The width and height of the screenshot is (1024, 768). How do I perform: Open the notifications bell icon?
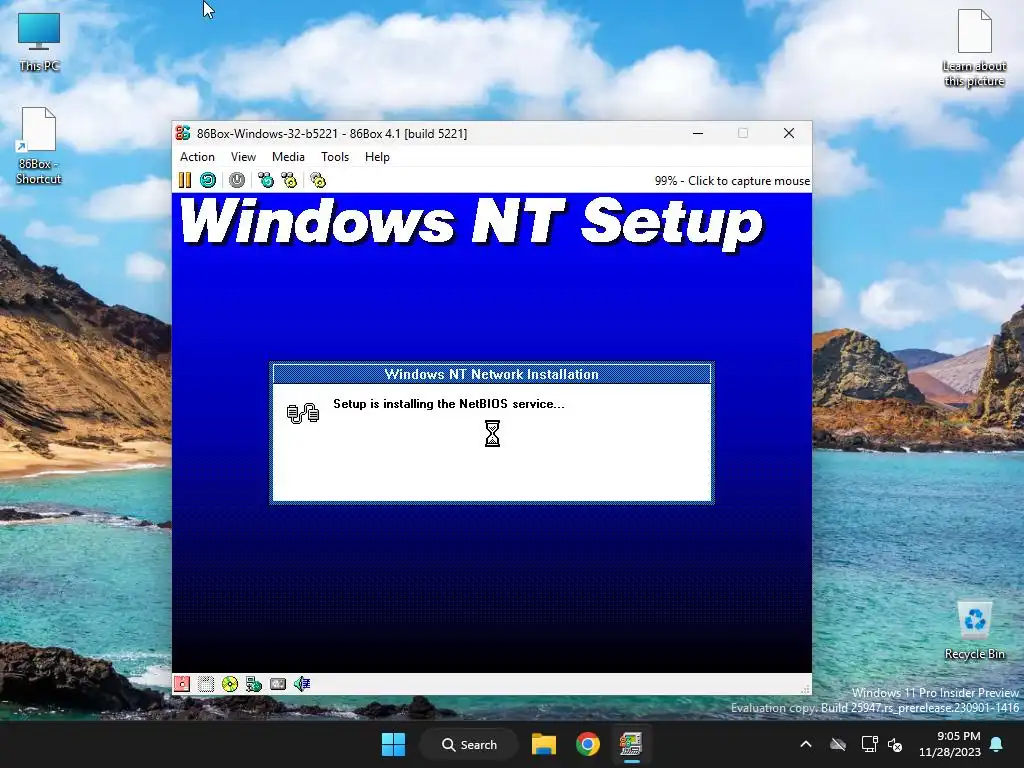point(997,744)
